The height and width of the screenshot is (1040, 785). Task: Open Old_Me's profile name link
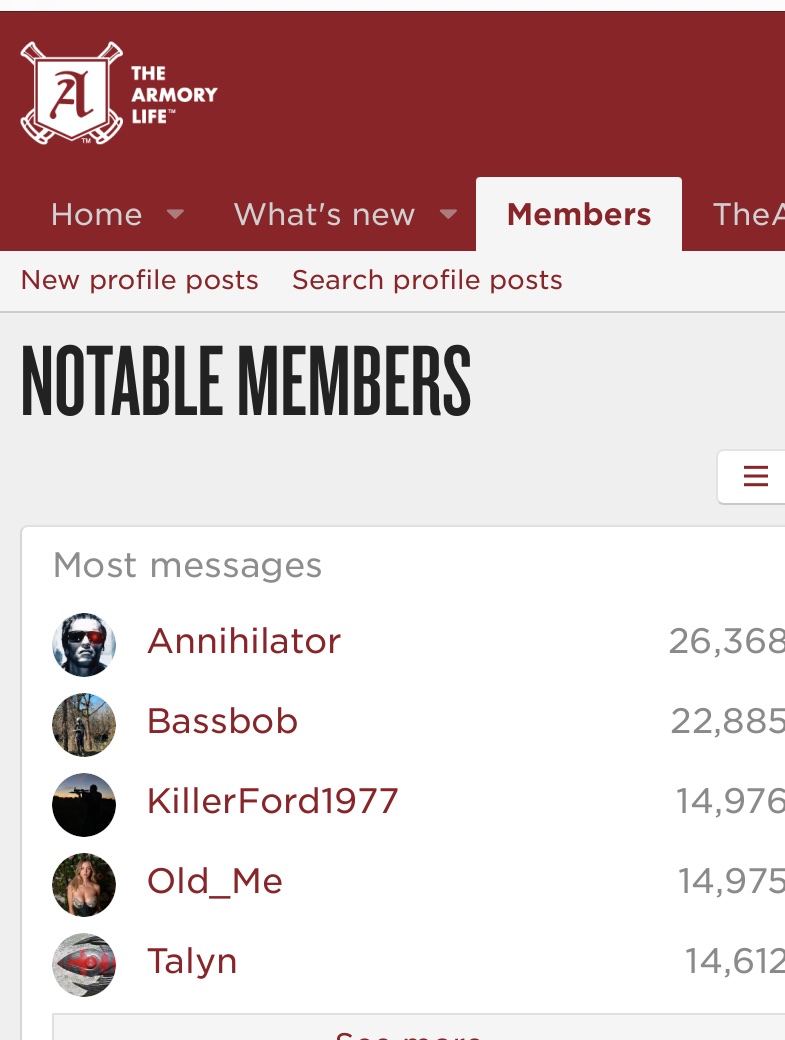(215, 881)
